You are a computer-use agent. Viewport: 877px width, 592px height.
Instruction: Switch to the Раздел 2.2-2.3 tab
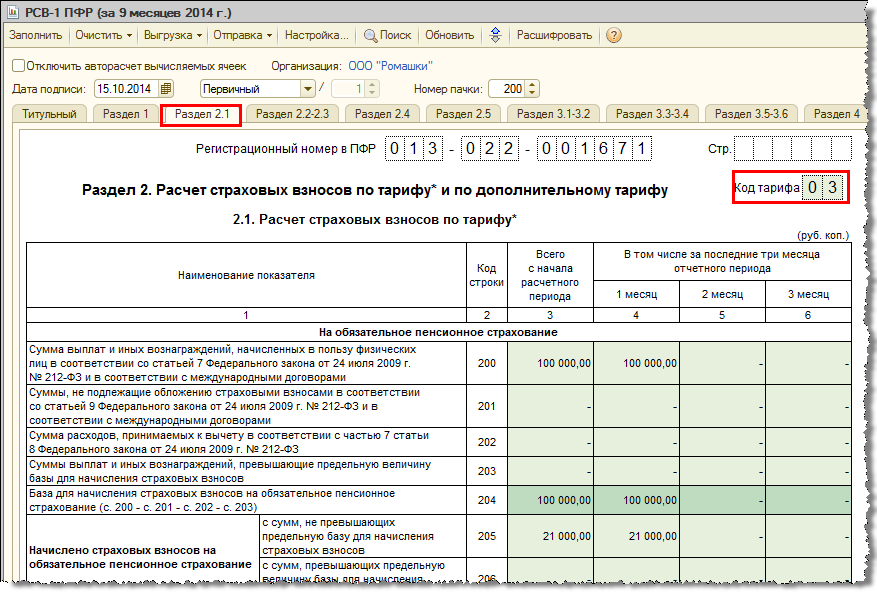point(293,114)
